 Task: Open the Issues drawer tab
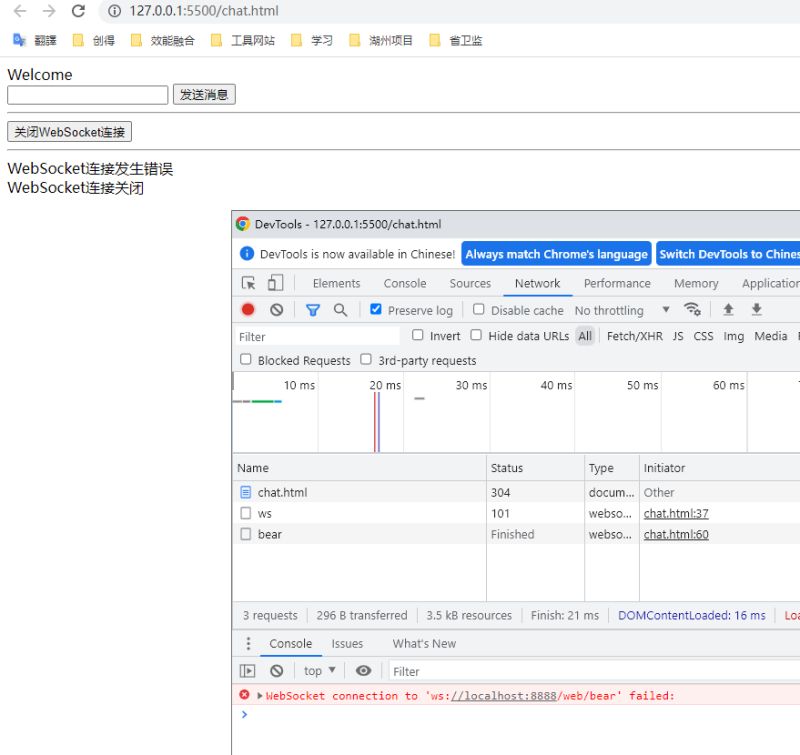[x=347, y=643]
